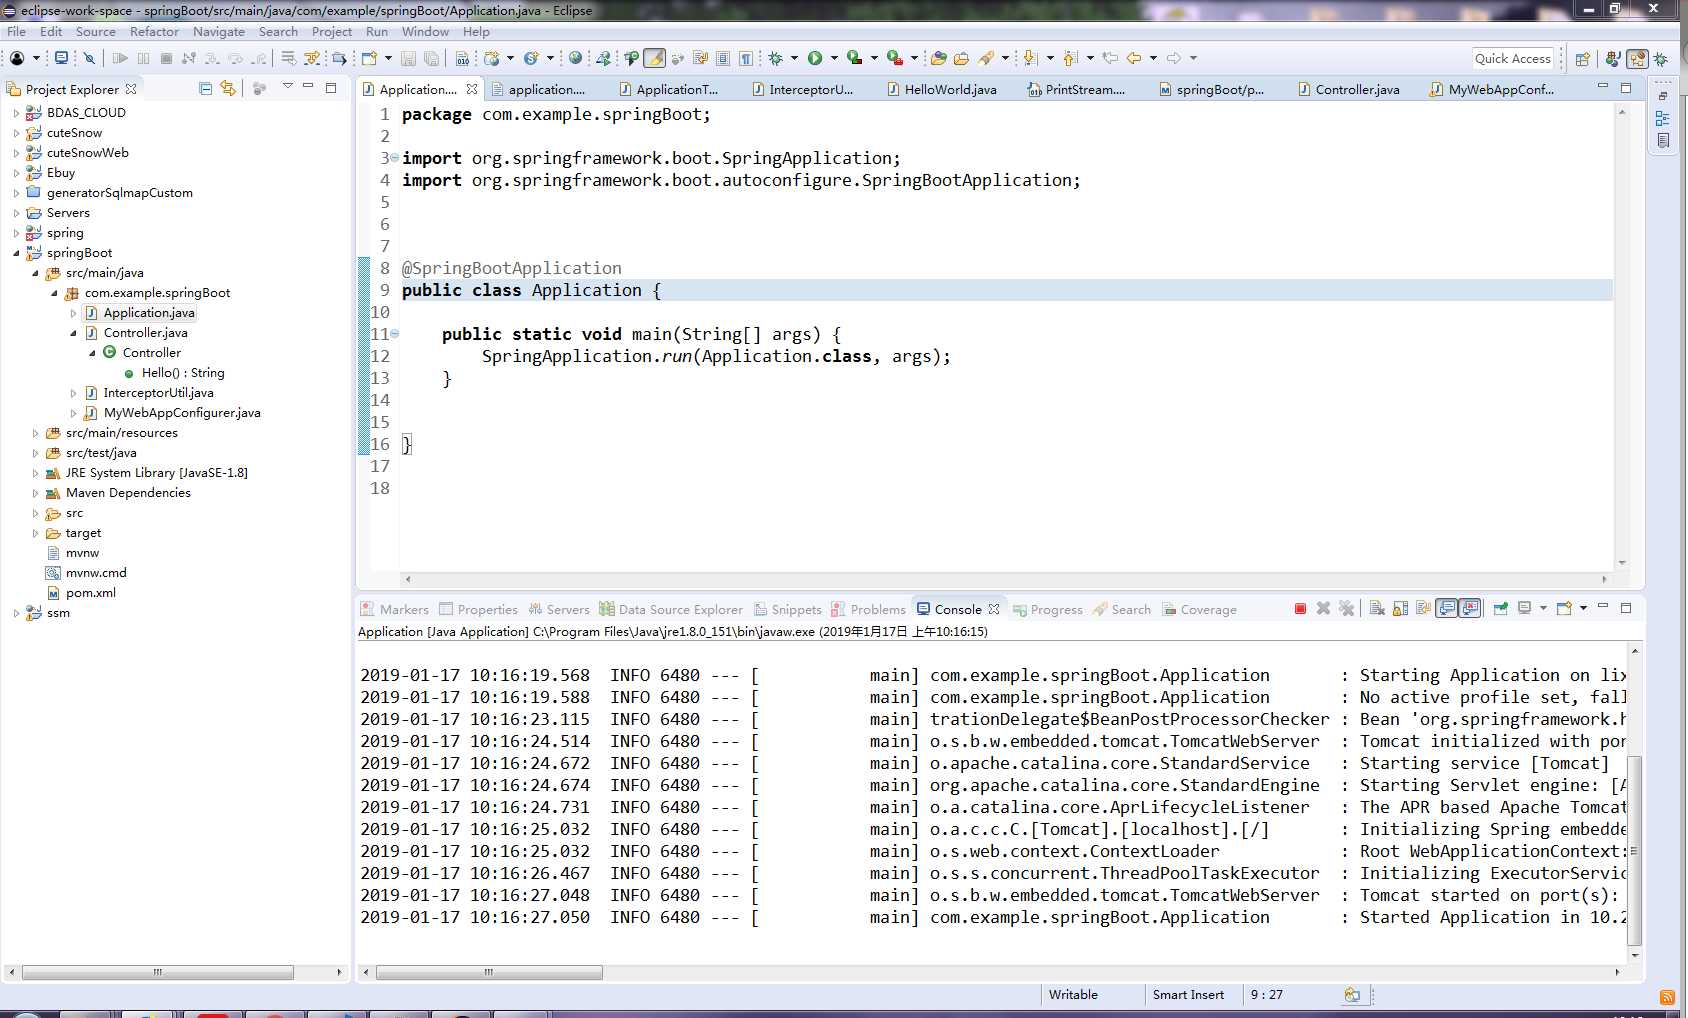Toggle Word Wrap in the console toolbar
The image size is (1688, 1018).
(1423, 608)
